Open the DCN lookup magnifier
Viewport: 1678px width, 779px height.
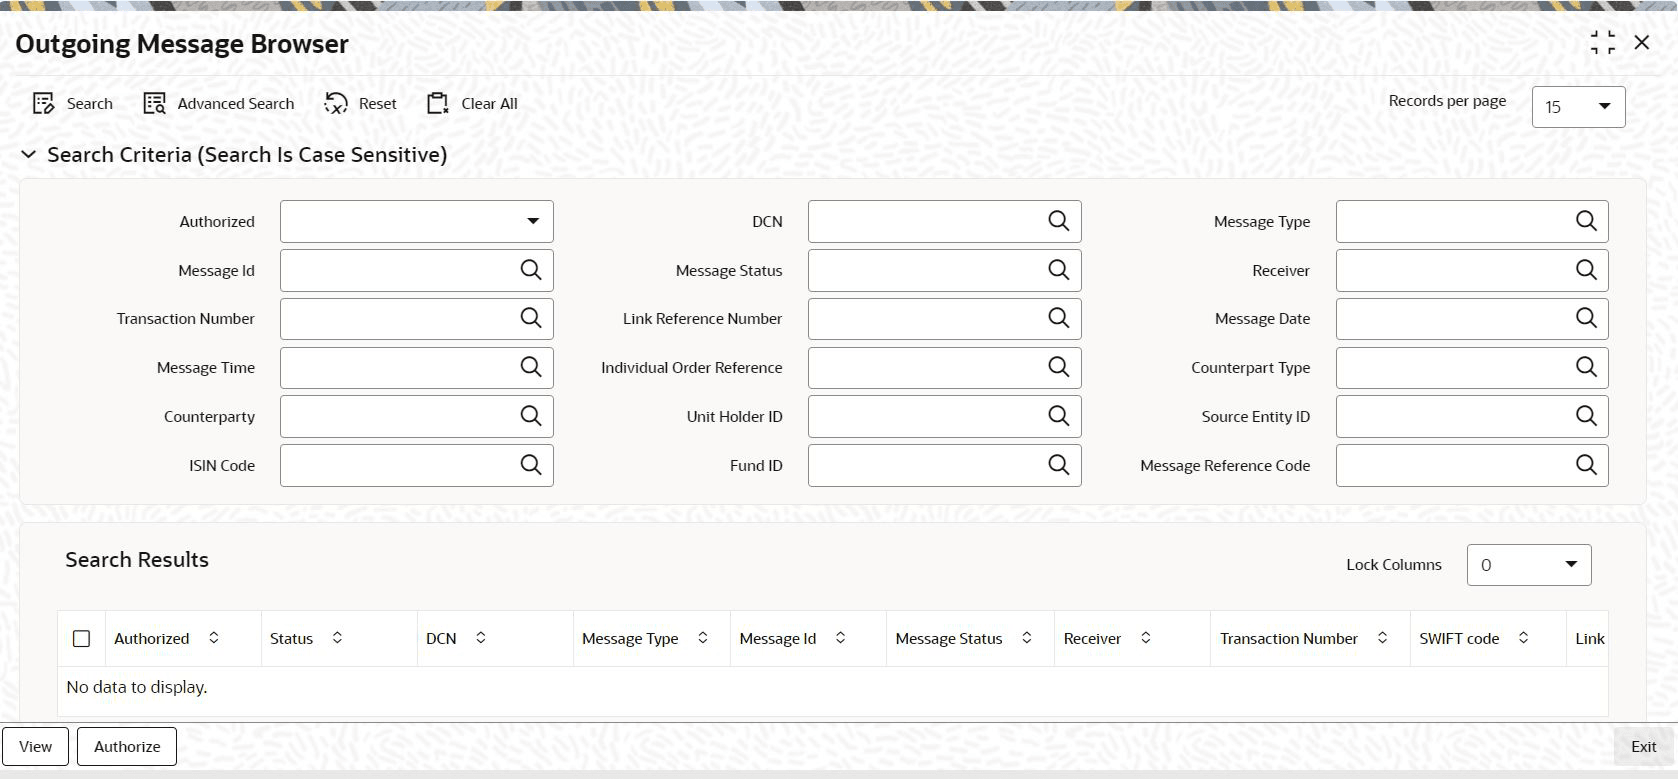(1059, 221)
